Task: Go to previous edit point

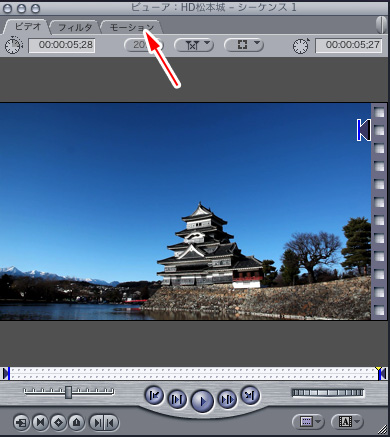Action: (x=154, y=396)
